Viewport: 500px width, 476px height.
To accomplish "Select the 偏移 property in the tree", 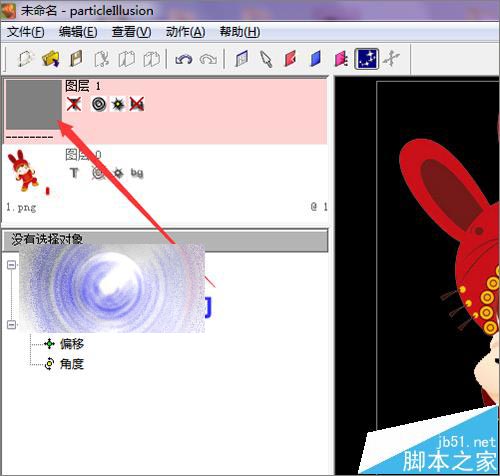I will pos(72,344).
